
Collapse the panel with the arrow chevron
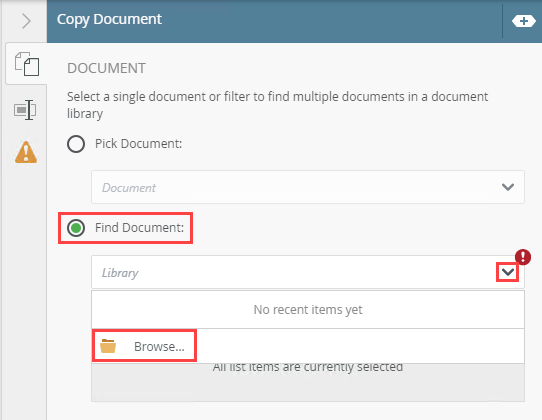click(x=26, y=21)
